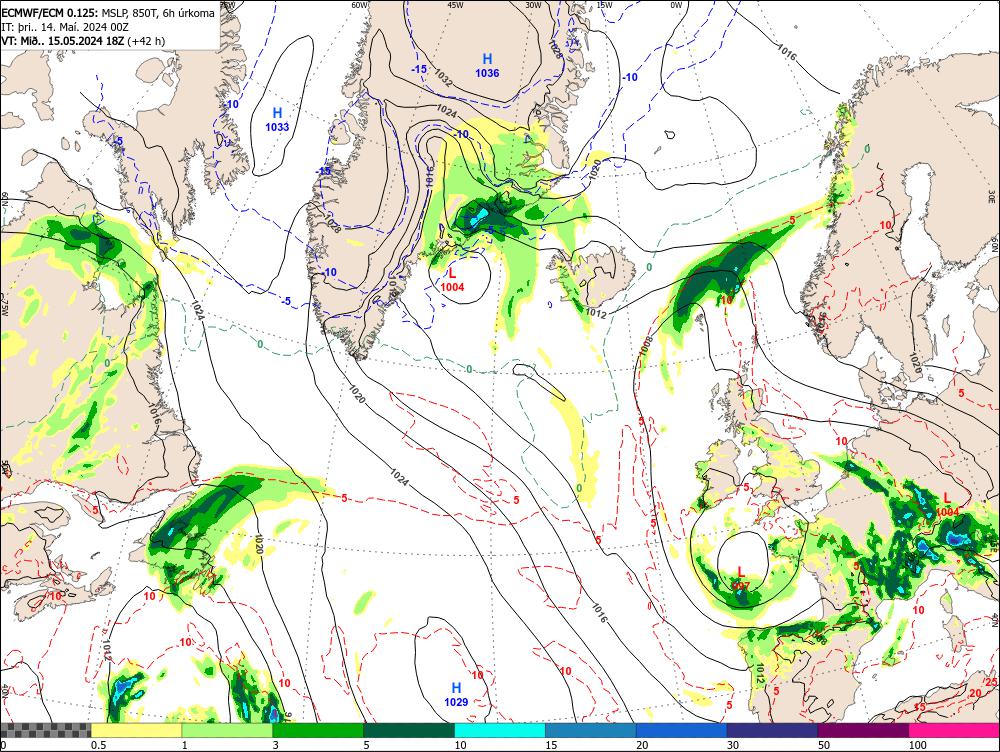Screen dimensions: 1000x752
Task: Click the gray checkered 0–0.5 legend swatch
Action: [x=45, y=730]
